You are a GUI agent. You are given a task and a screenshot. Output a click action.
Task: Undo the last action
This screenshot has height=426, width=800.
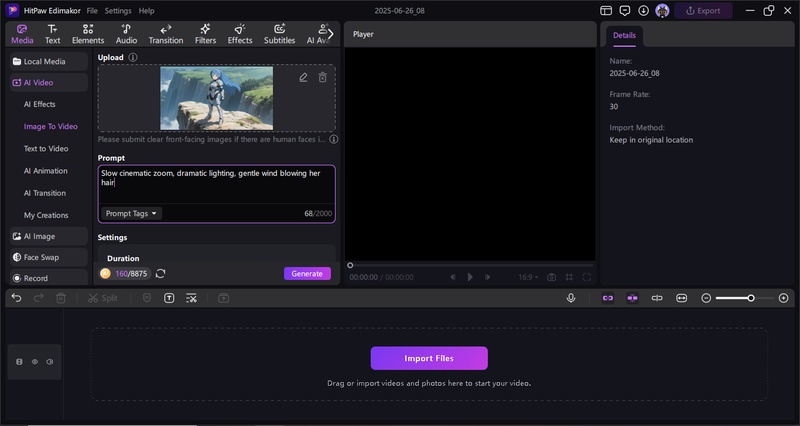pyautogui.click(x=16, y=298)
